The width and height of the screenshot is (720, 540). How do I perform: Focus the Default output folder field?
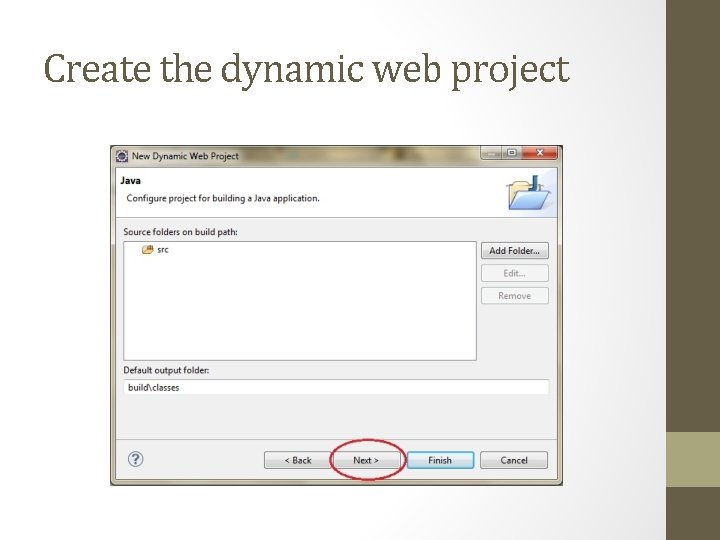pos(336,387)
